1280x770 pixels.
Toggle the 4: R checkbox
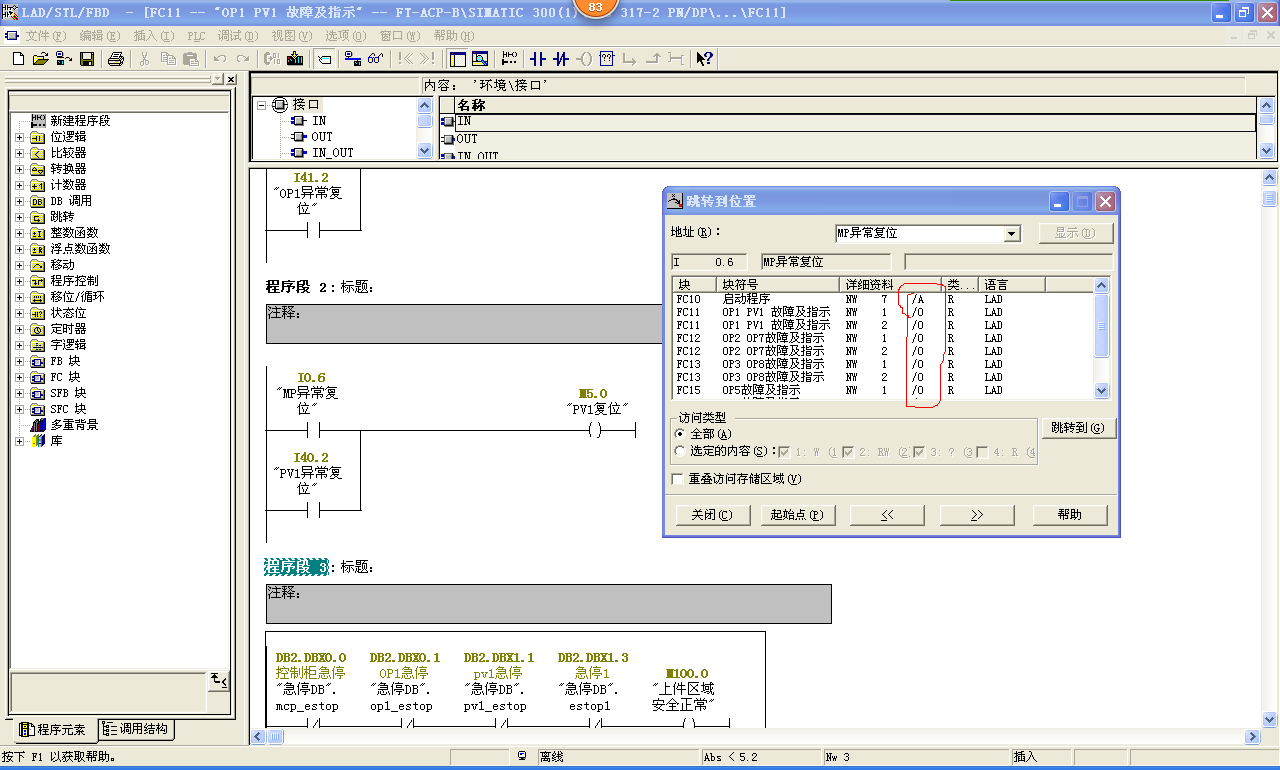click(x=982, y=451)
